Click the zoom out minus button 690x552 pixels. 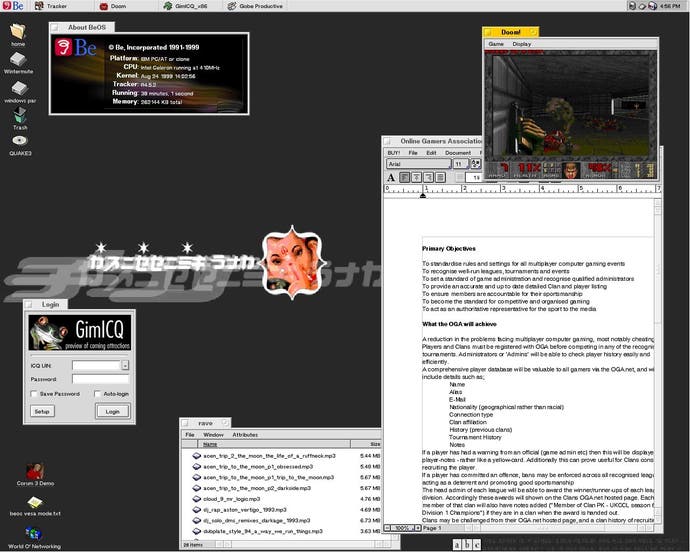pos(387,528)
